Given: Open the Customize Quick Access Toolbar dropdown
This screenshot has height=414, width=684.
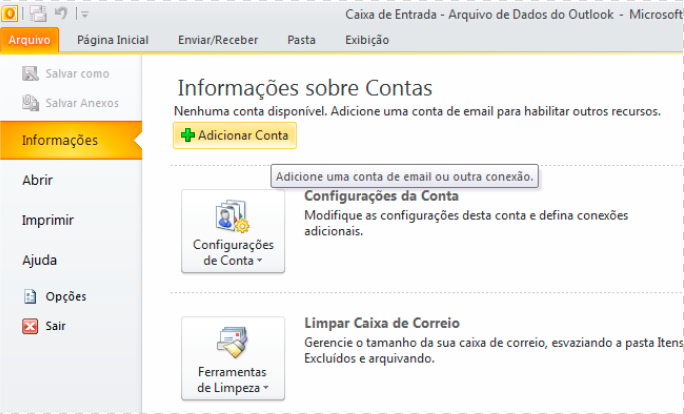Looking at the screenshot, I should click(x=84, y=15).
